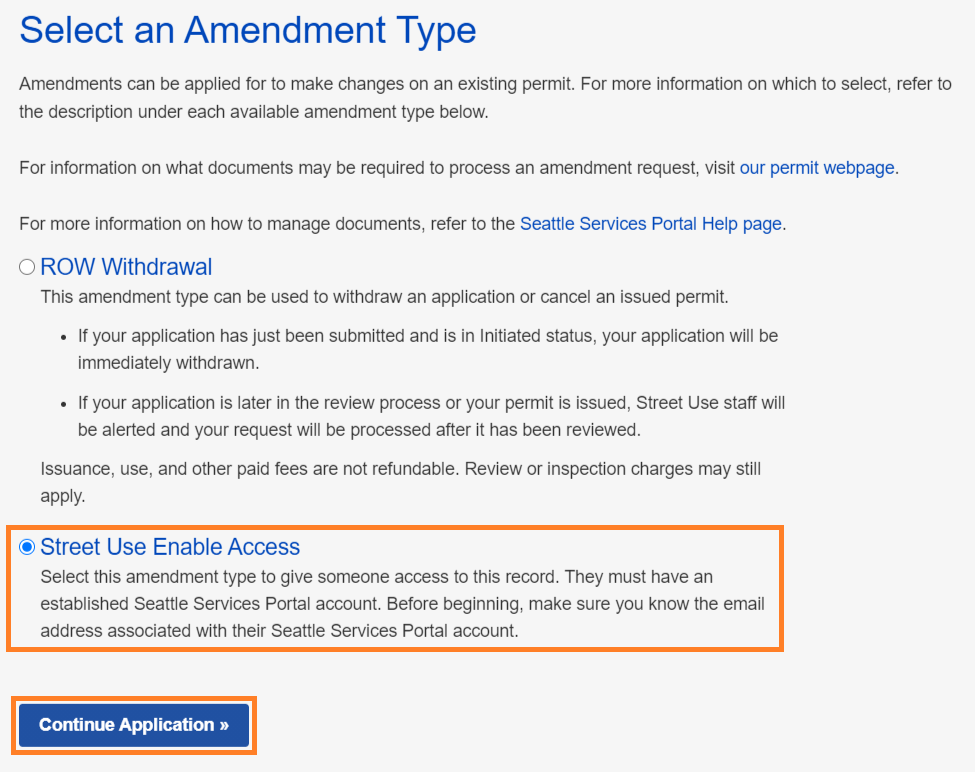Confirm Street Use Enable Access selection

coord(28,546)
